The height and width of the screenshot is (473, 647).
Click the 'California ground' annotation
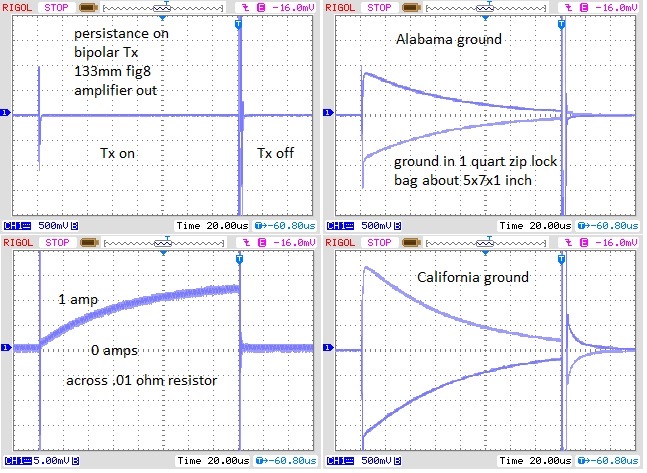[473, 277]
